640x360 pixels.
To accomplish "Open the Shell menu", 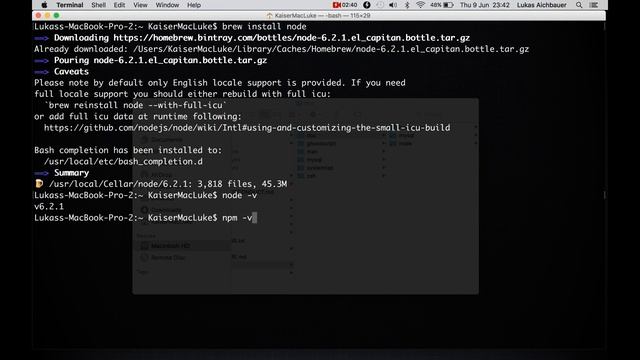I will [98, 5].
